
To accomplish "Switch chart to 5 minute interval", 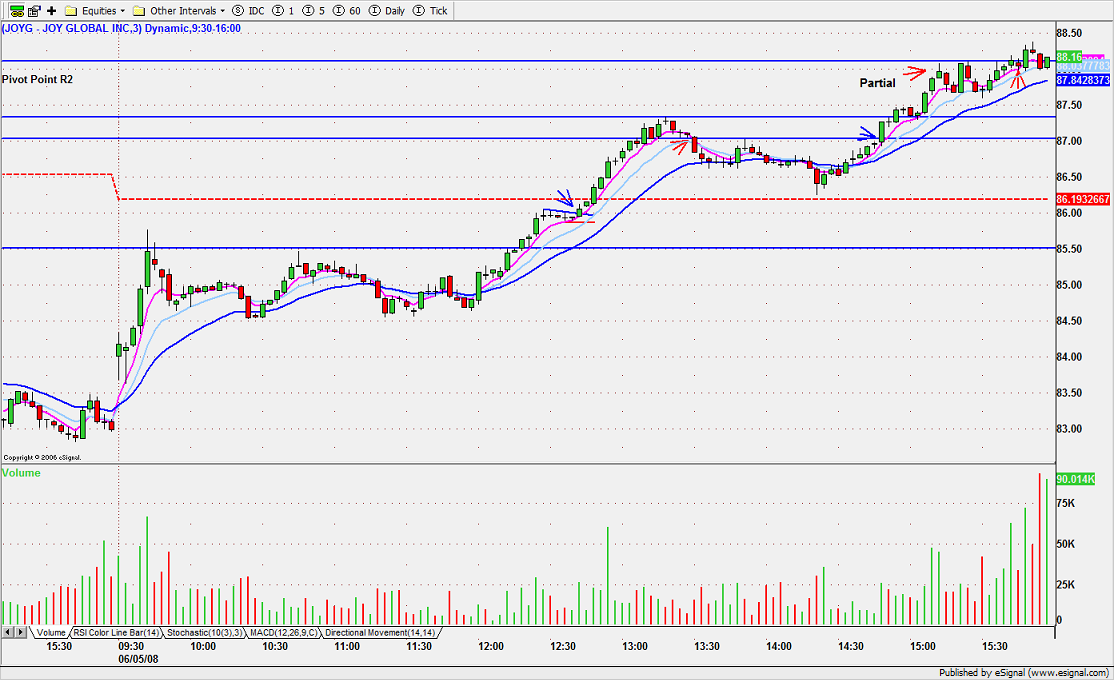I will click(x=313, y=11).
